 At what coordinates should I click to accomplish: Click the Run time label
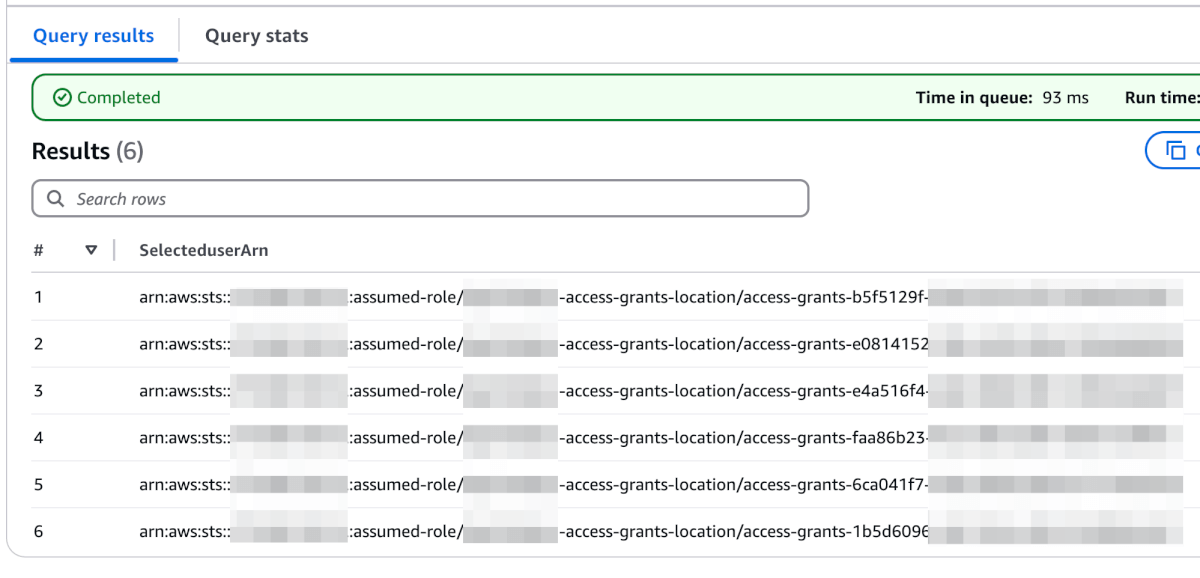click(1162, 98)
